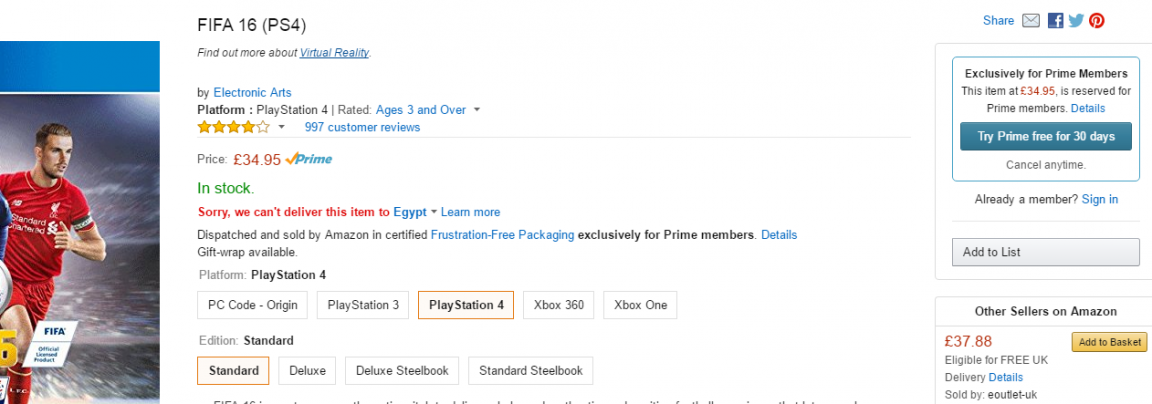Click the star rating icons

234,127
